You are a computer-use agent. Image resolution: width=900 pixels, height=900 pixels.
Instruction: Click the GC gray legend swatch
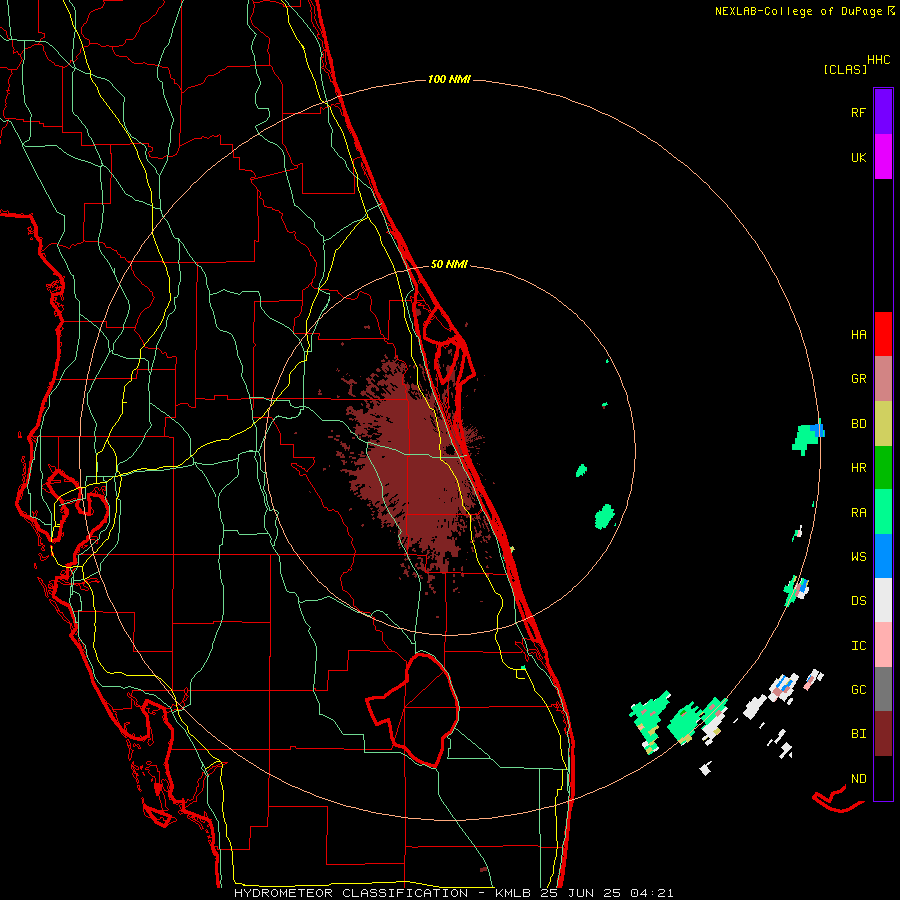click(x=883, y=689)
